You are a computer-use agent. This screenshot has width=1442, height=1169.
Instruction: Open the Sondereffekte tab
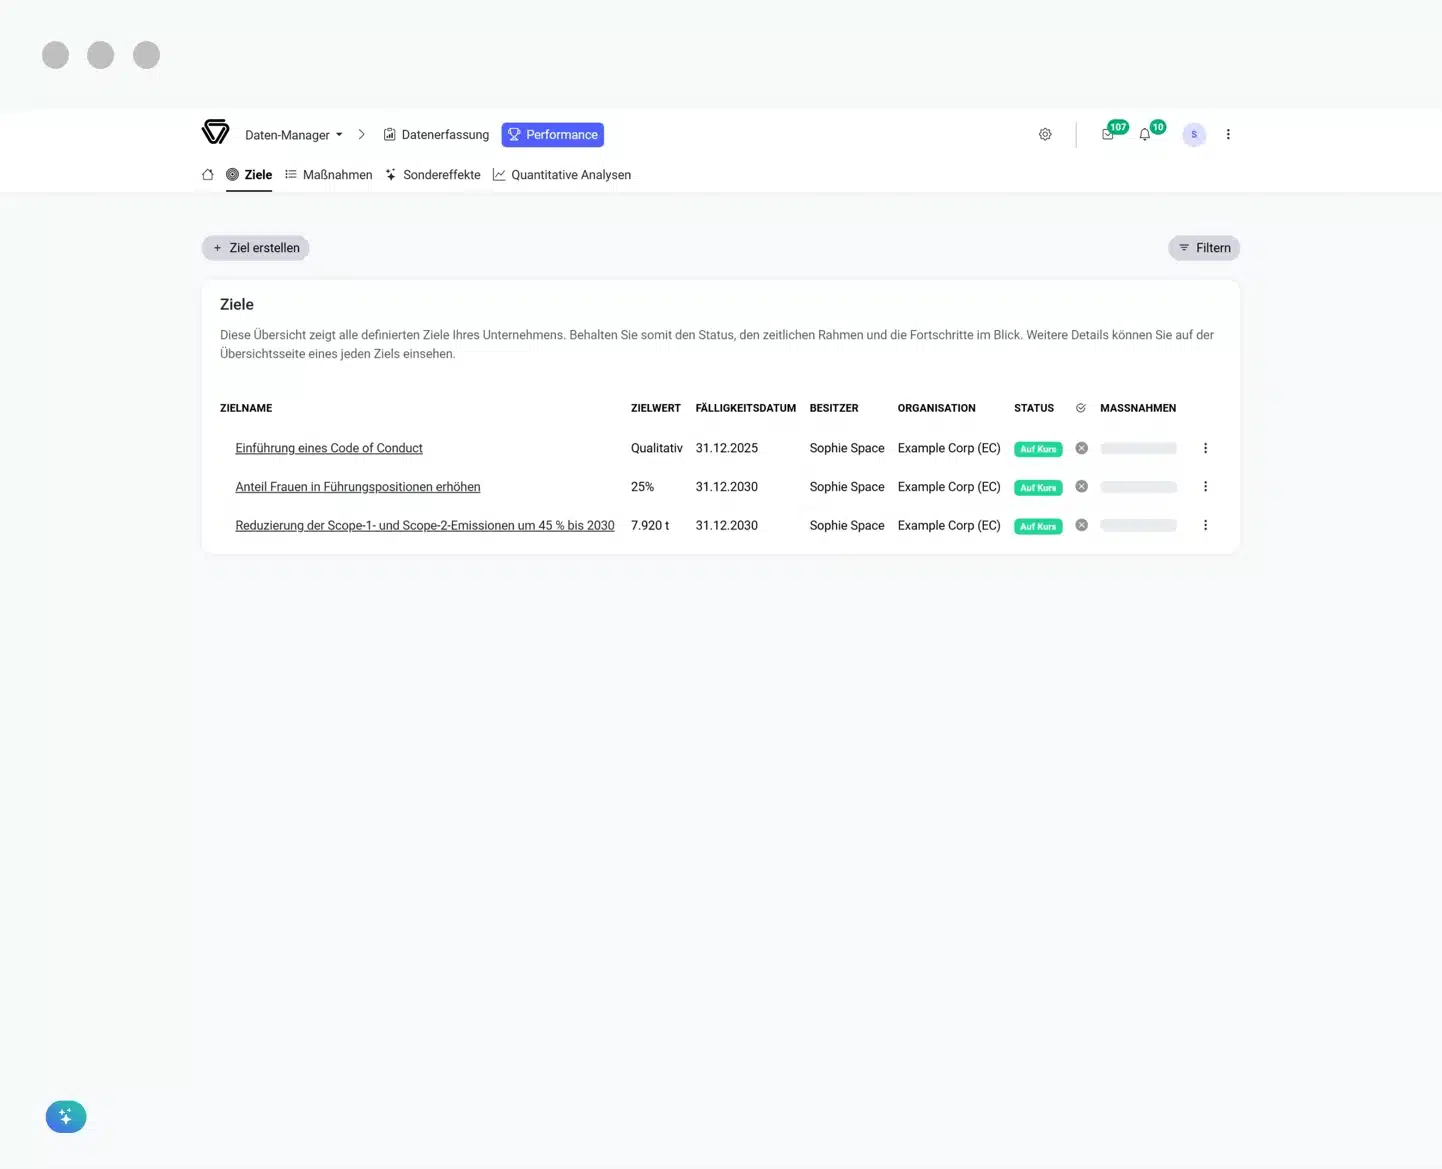click(x=433, y=175)
